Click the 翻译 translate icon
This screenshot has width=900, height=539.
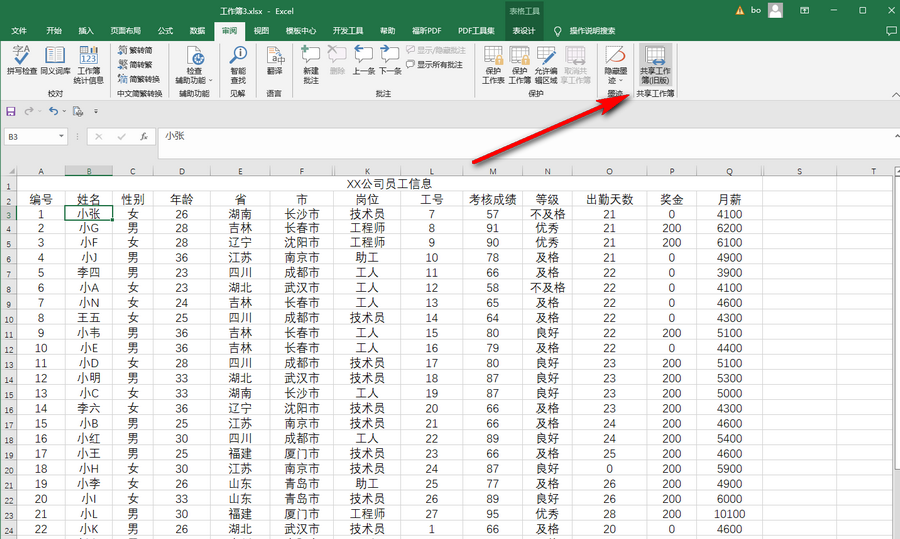274,60
